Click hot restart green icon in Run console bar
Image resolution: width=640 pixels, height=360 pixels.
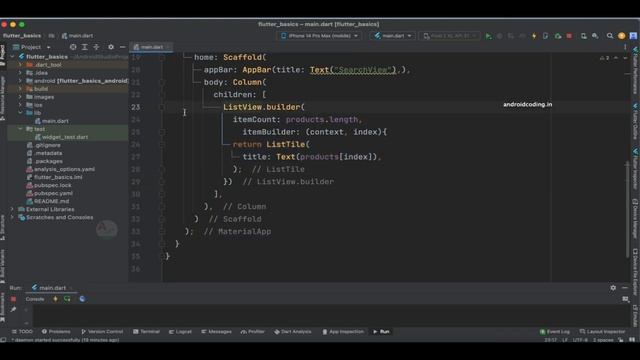(67, 299)
